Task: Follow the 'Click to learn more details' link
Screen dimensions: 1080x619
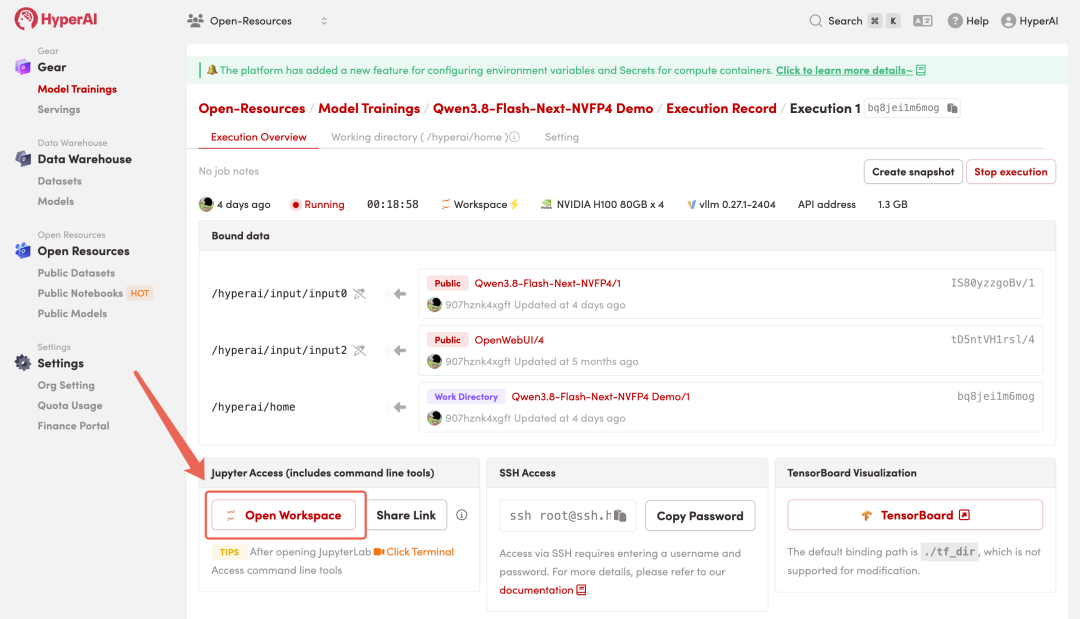Action: (844, 70)
